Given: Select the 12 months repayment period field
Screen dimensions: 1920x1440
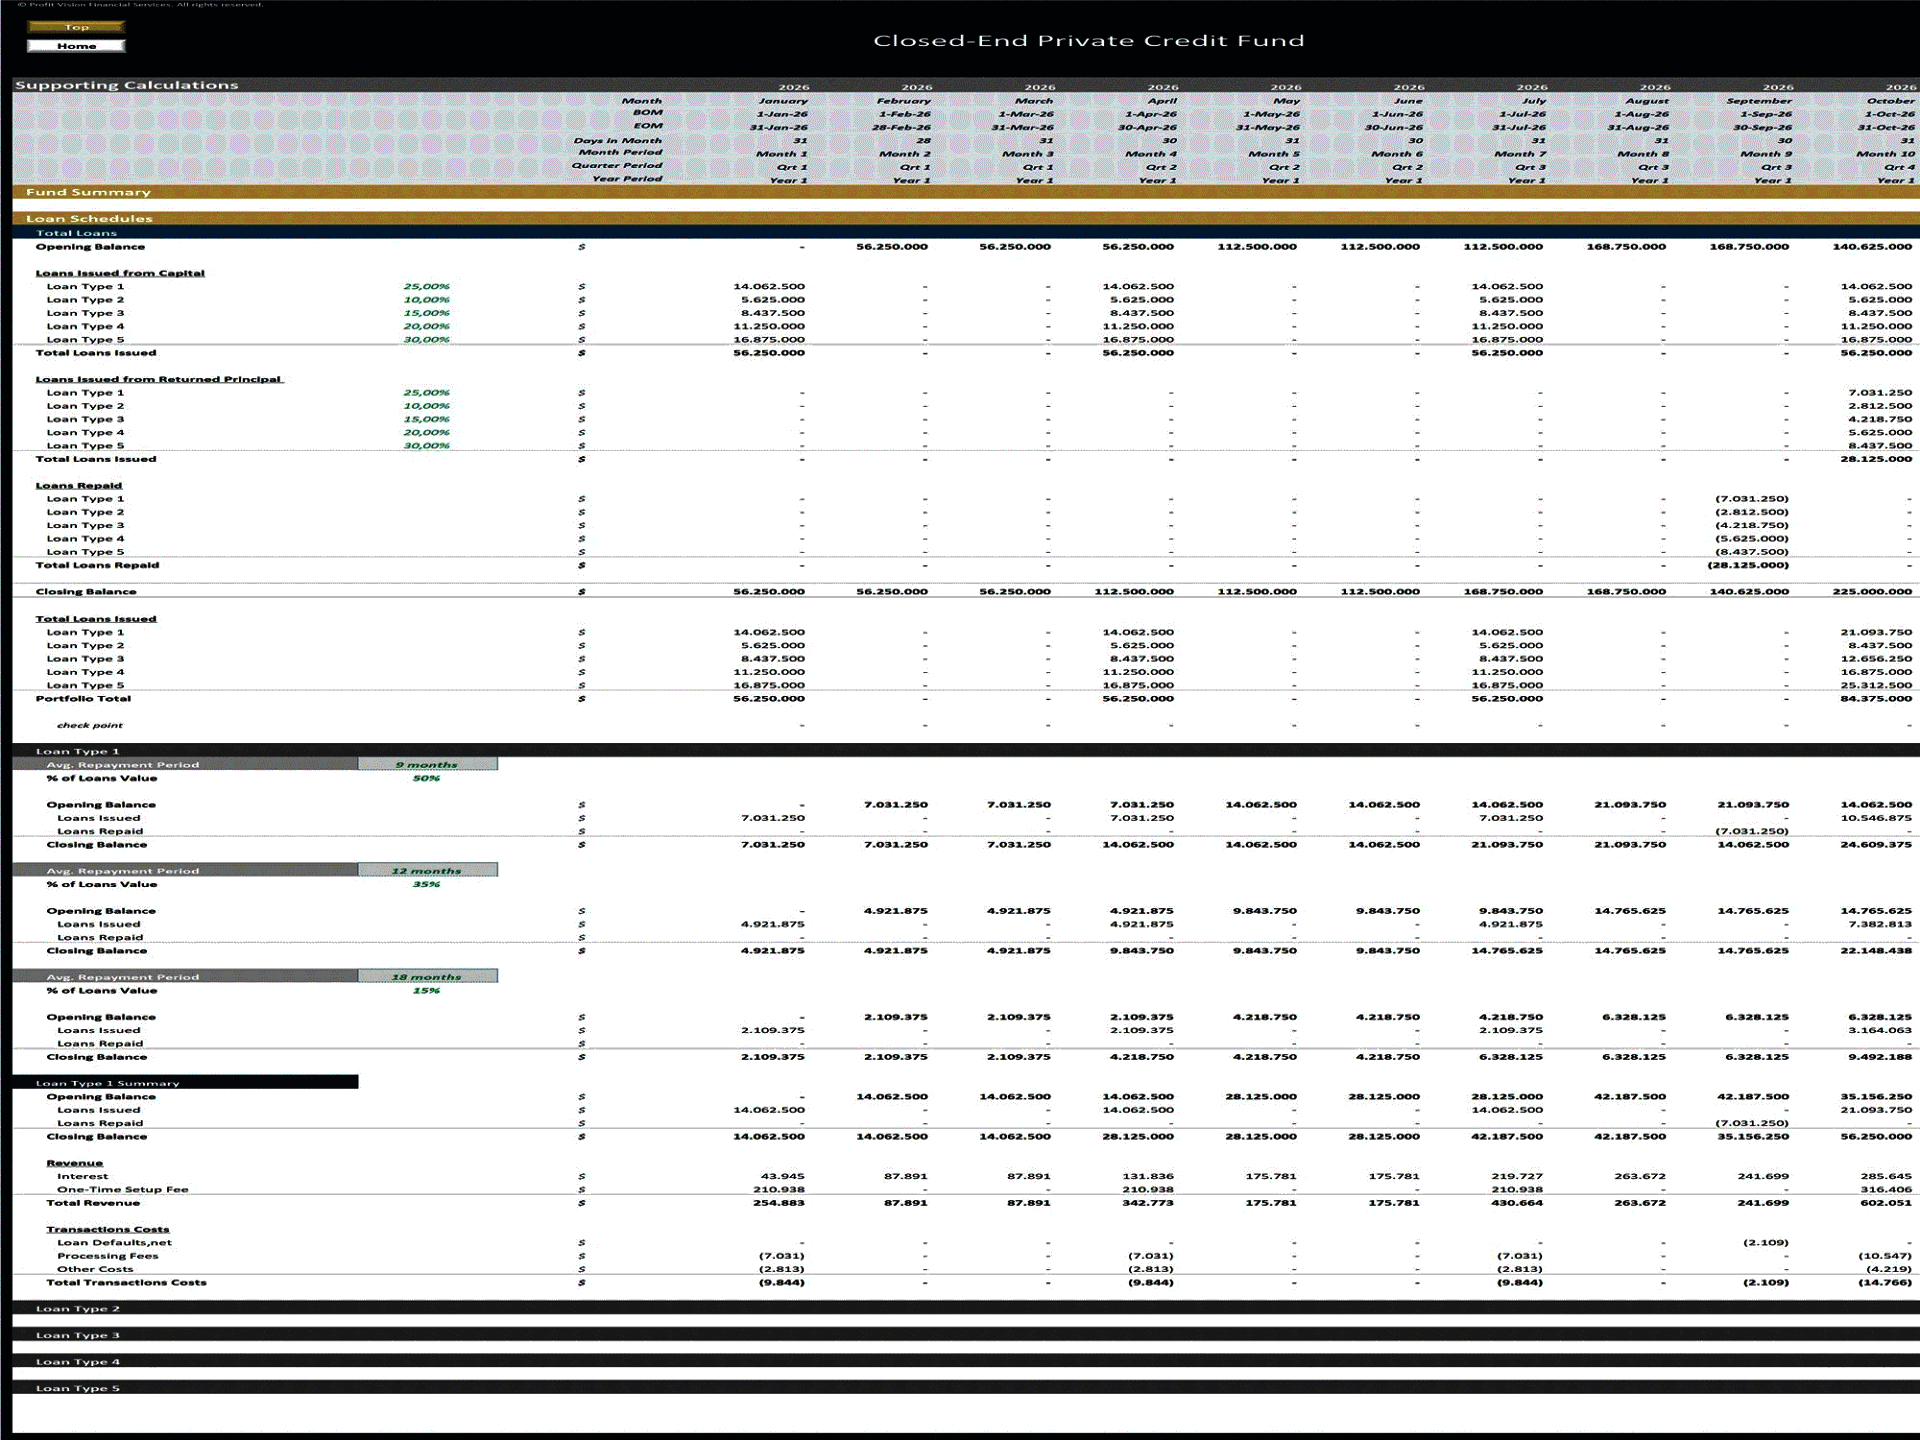Looking at the screenshot, I should click(x=428, y=870).
